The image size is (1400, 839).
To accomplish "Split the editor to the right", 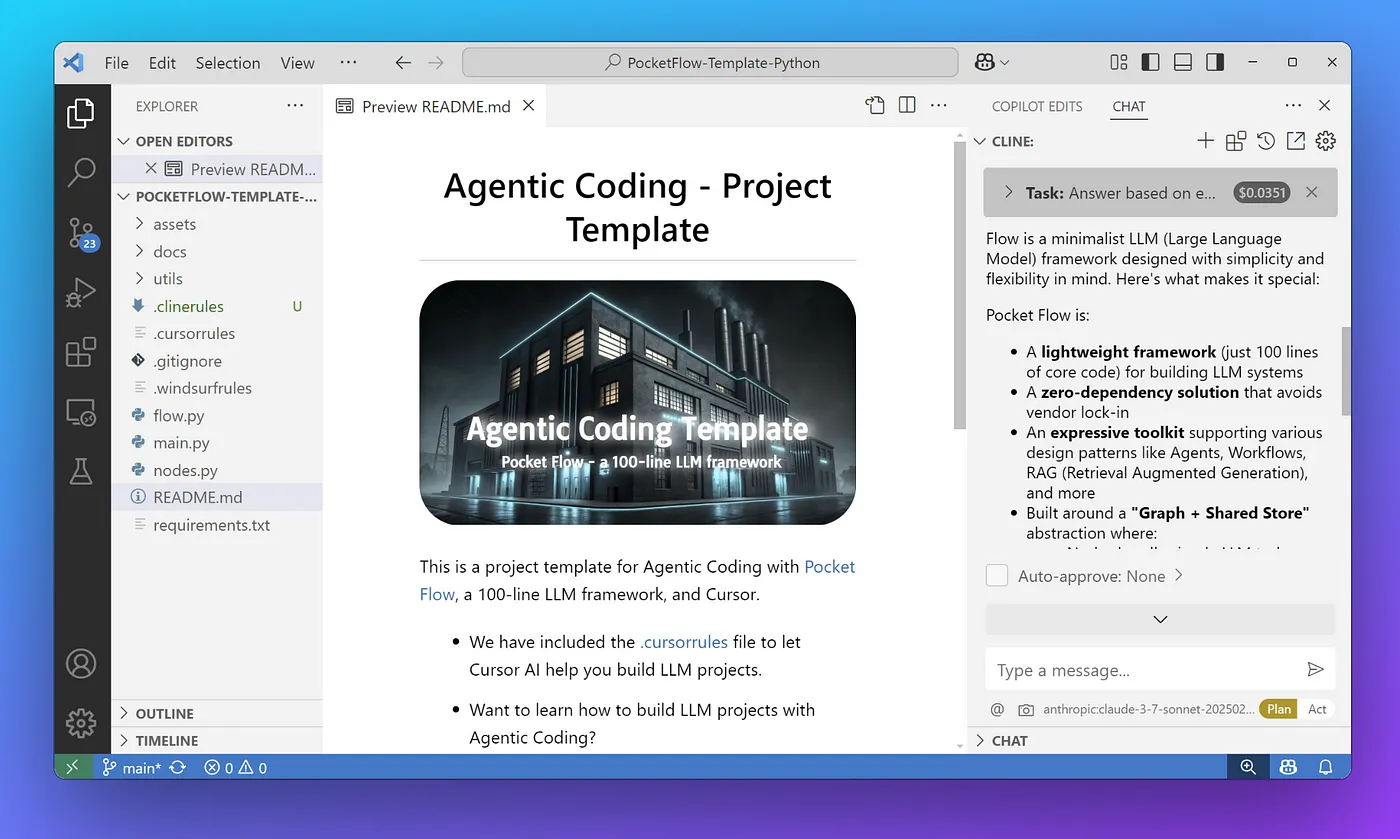I will pyautogui.click(x=907, y=105).
